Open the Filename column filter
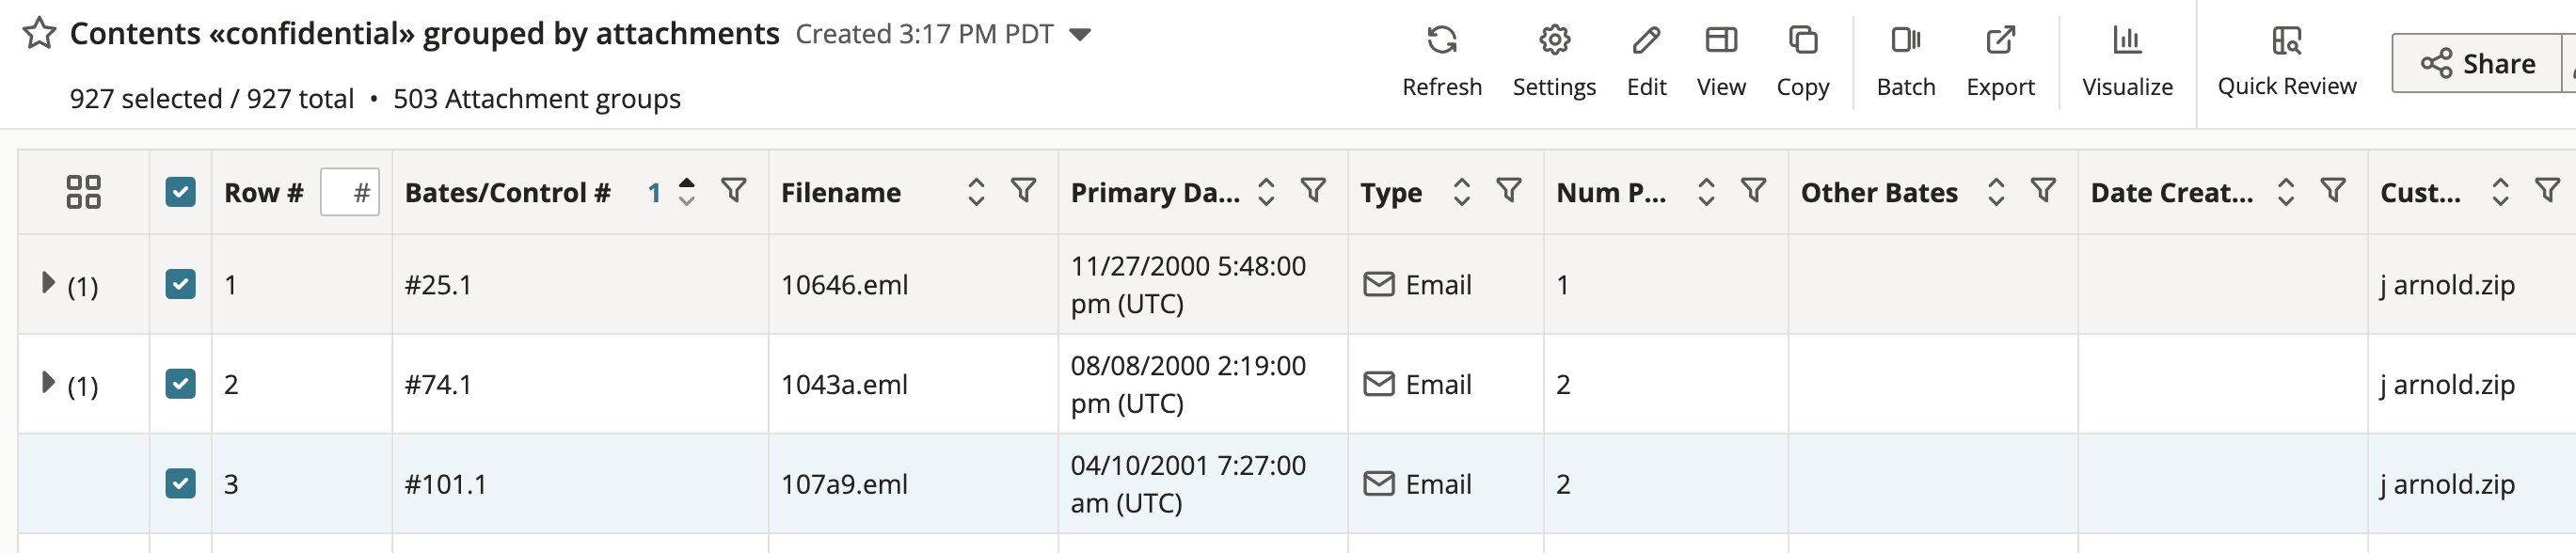Image resolution: width=2576 pixels, height=553 pixels. pos(1021,192)
